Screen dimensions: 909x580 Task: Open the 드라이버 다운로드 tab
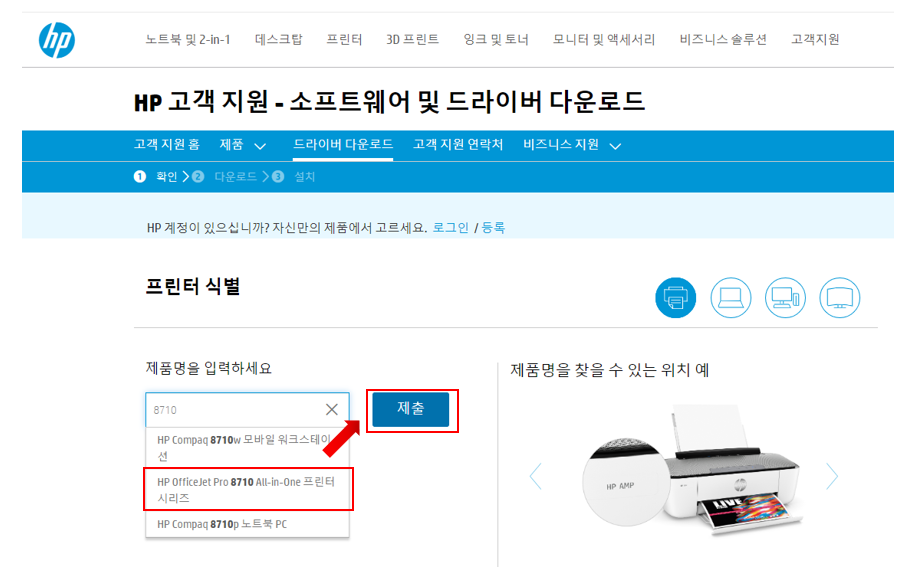pyautogui.click(x=343, y=144)
